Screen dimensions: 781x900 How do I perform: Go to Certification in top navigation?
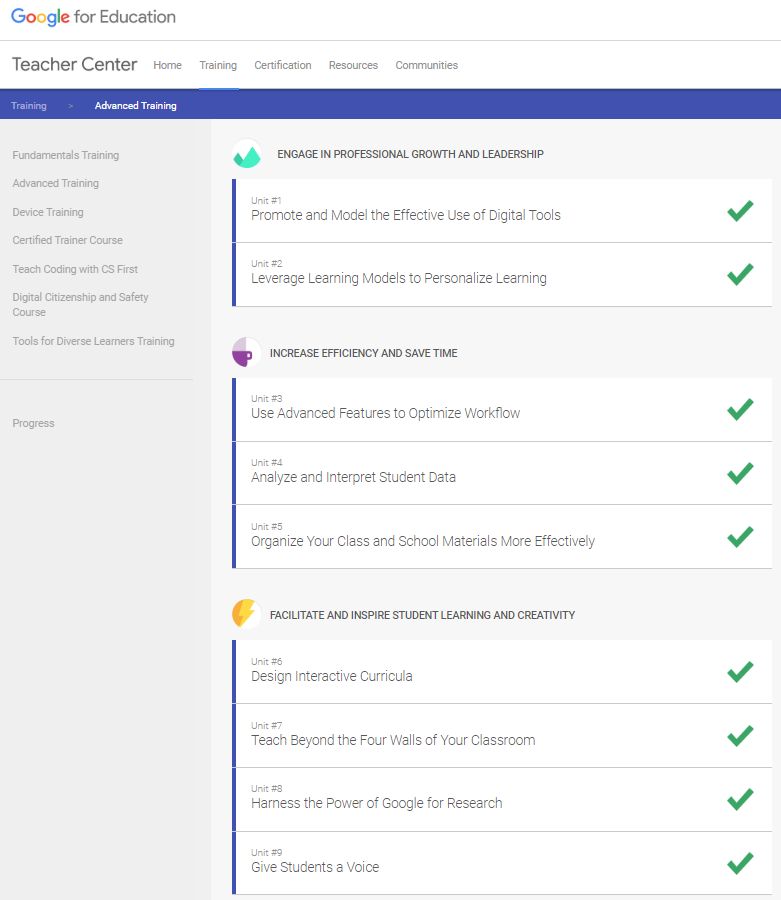pyautogui.click(x=283, y=65)
